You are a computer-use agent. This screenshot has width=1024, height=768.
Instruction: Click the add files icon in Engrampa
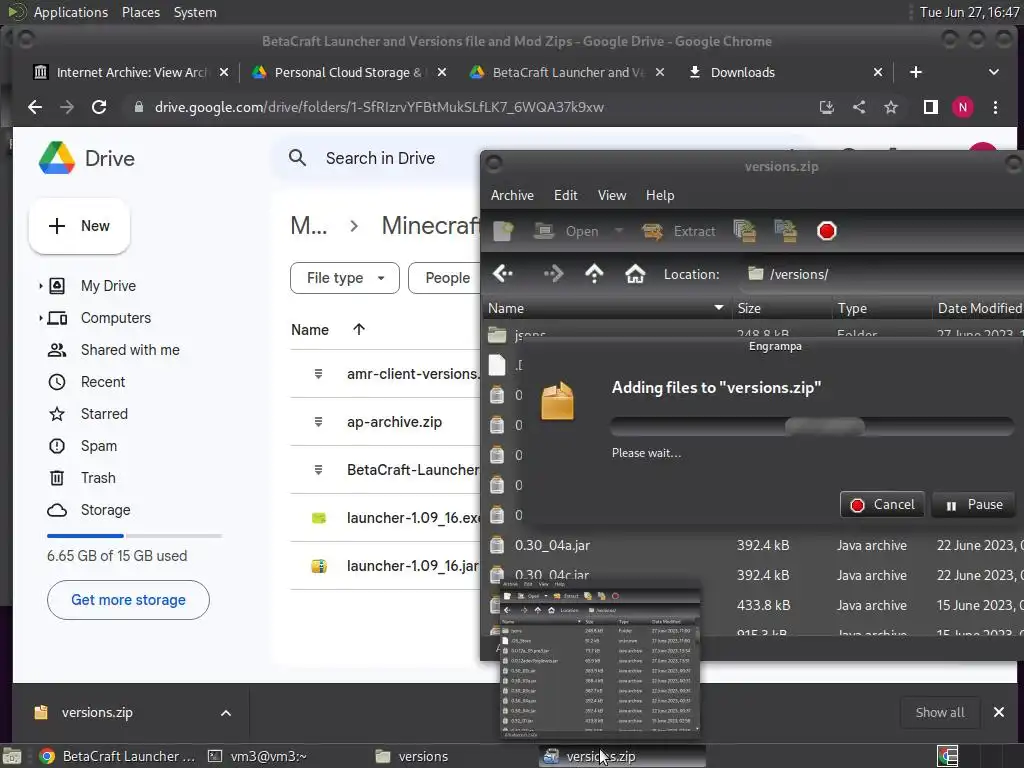744,231
